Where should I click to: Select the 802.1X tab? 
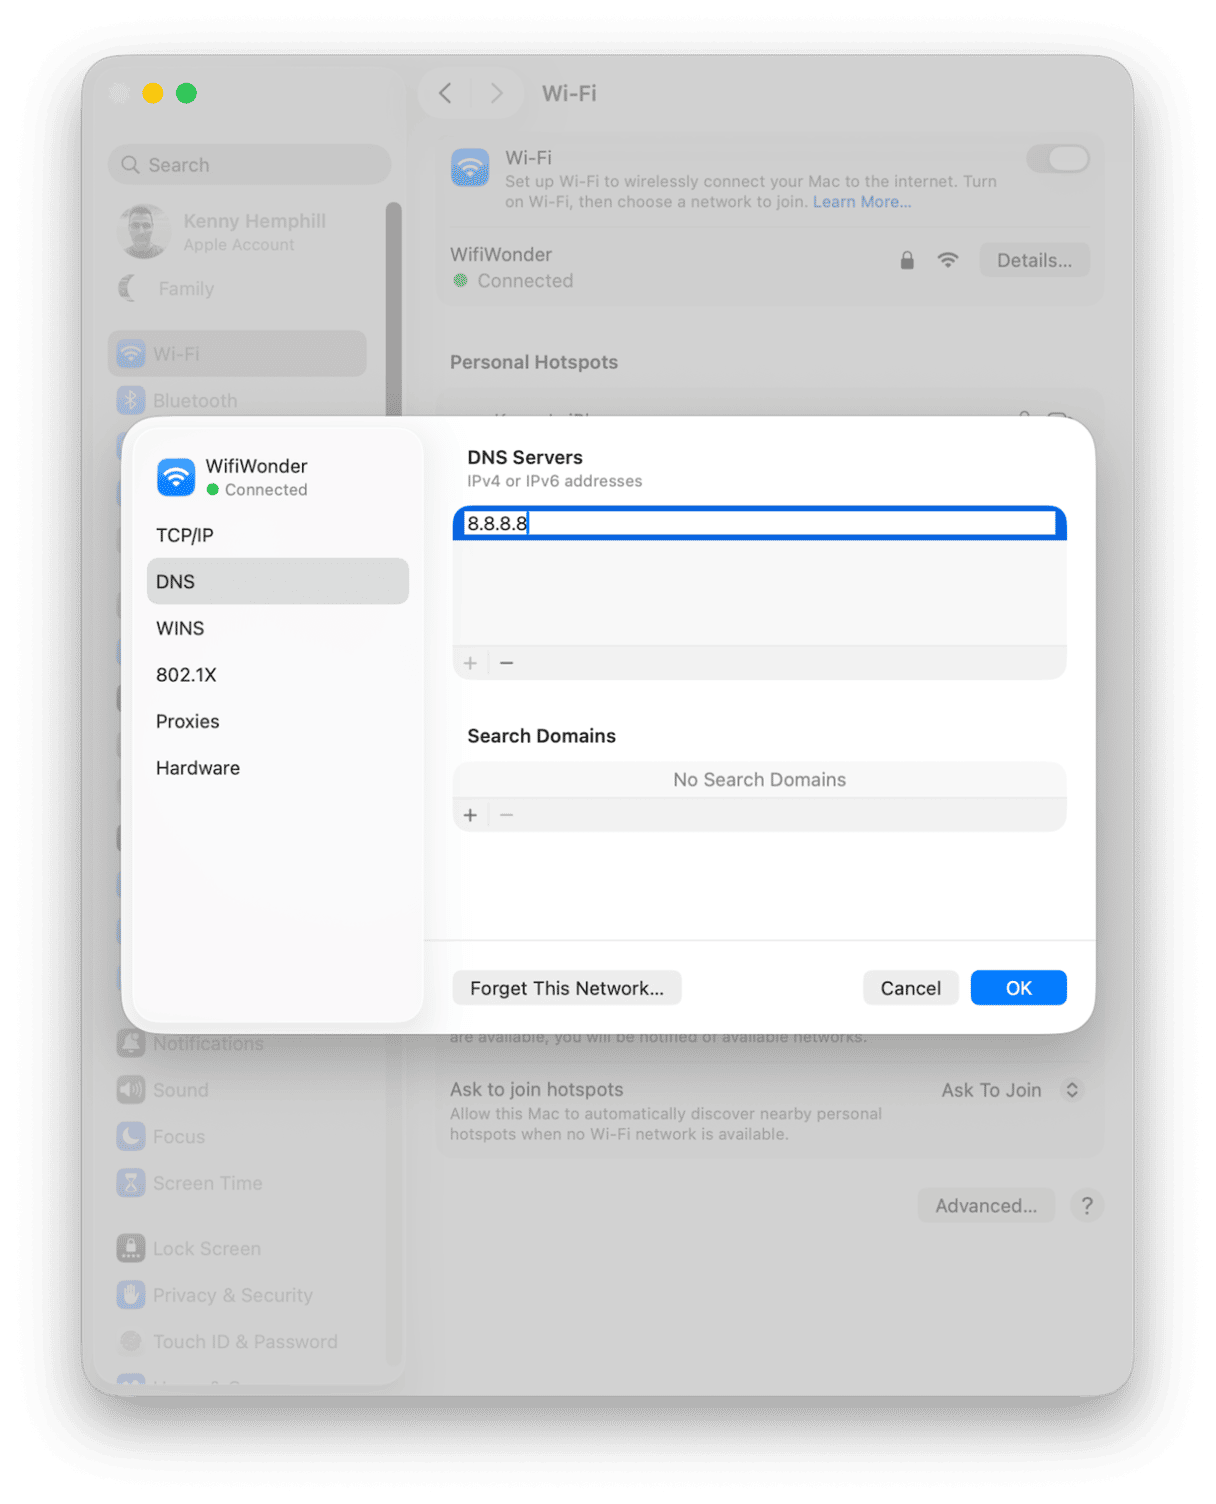coord(277,674)
